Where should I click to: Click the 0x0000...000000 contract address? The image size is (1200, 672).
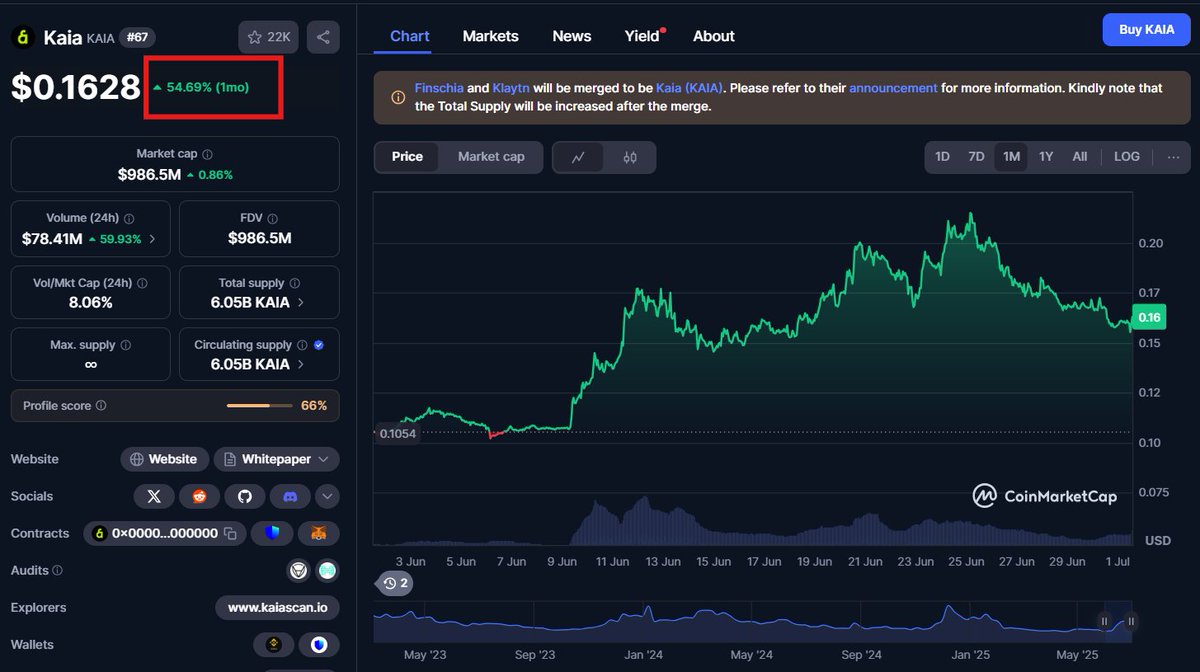(x=164, y=534)
